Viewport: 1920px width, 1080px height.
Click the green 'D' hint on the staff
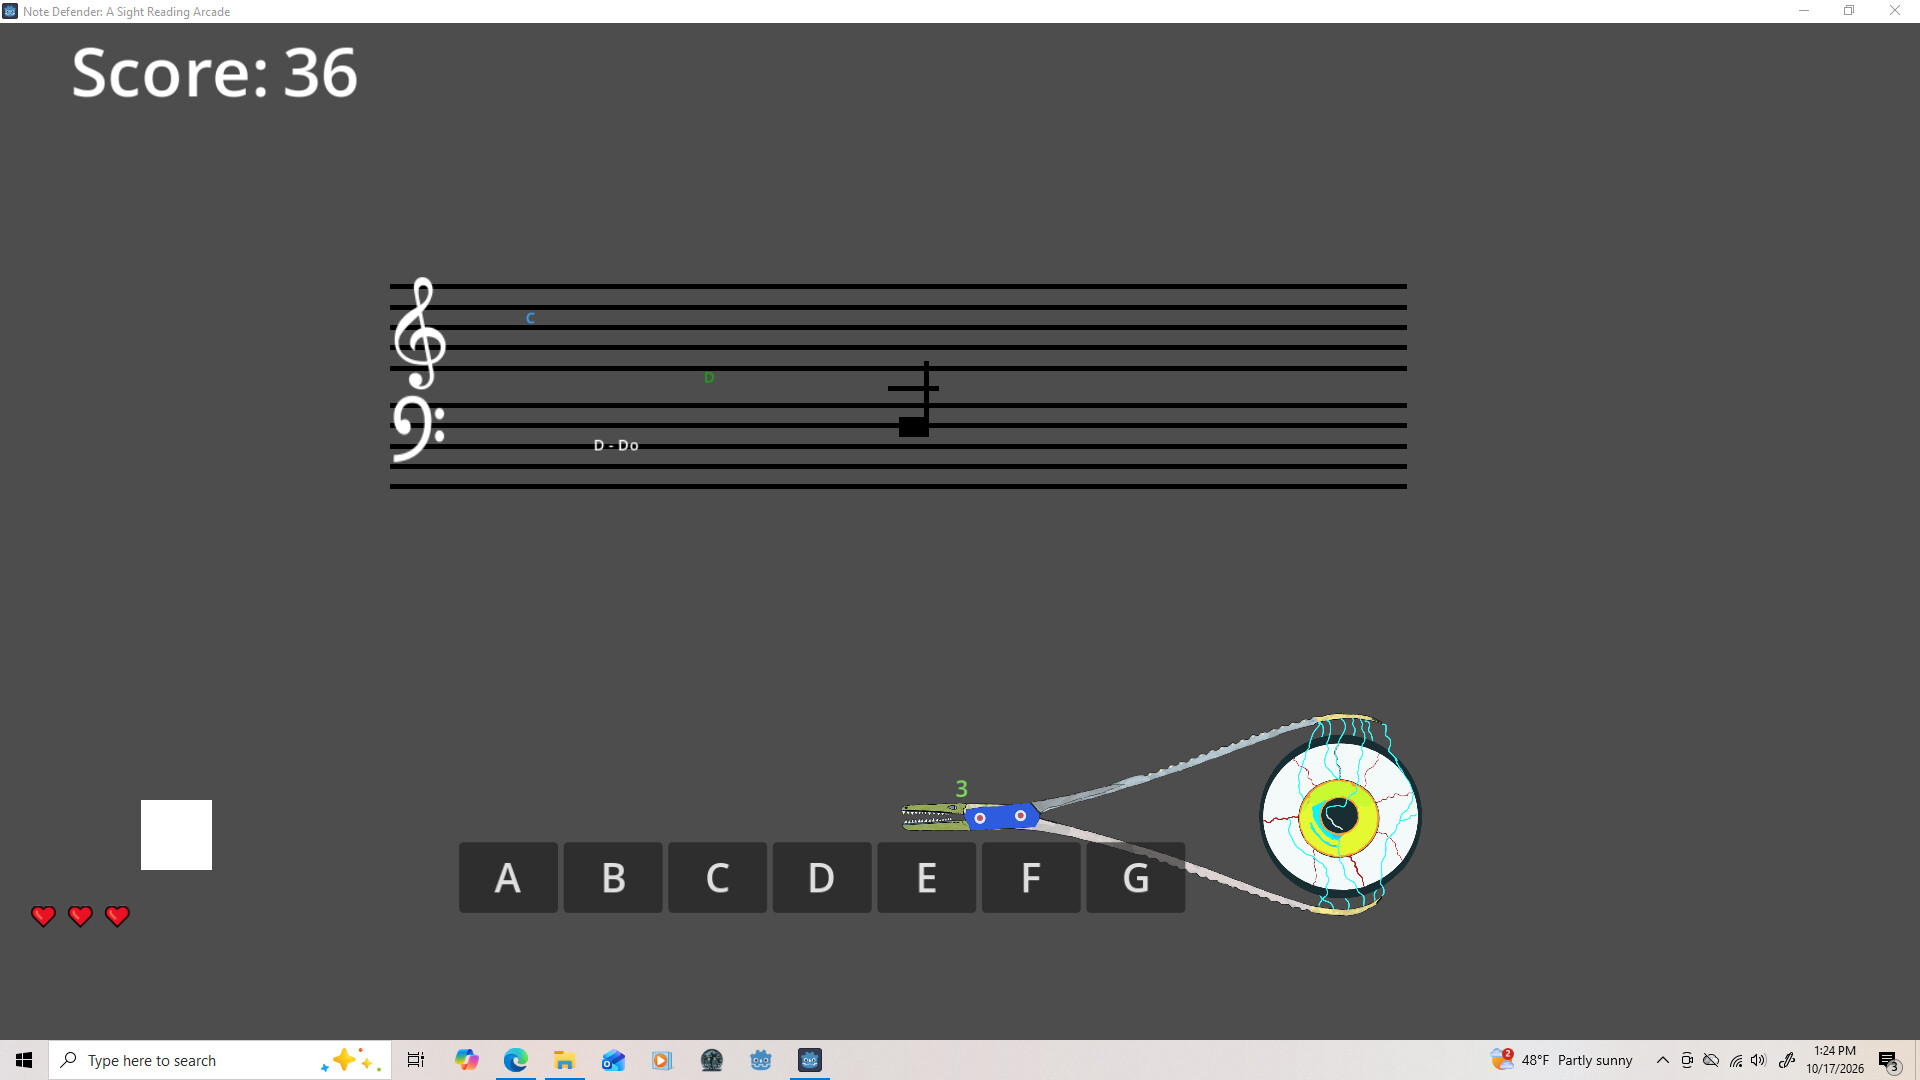(x=709, y=378)
